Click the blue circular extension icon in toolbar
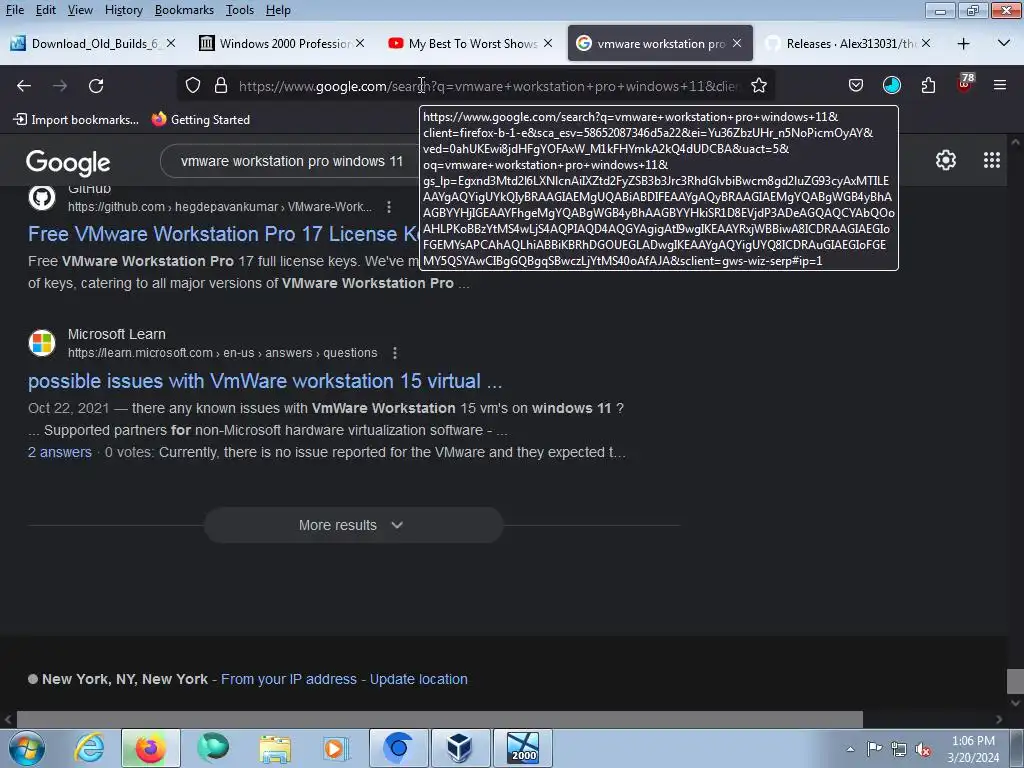The height and width of the screenshot is (768, 1024). click(891, 86)
